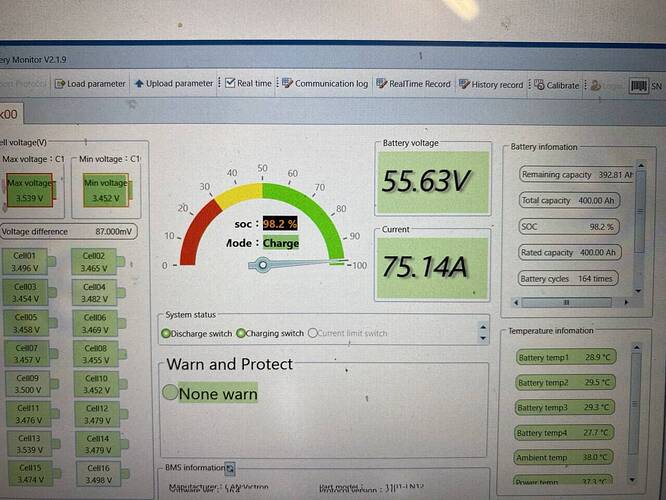Click Temperature information scroll down arrow

pos(632,480)
